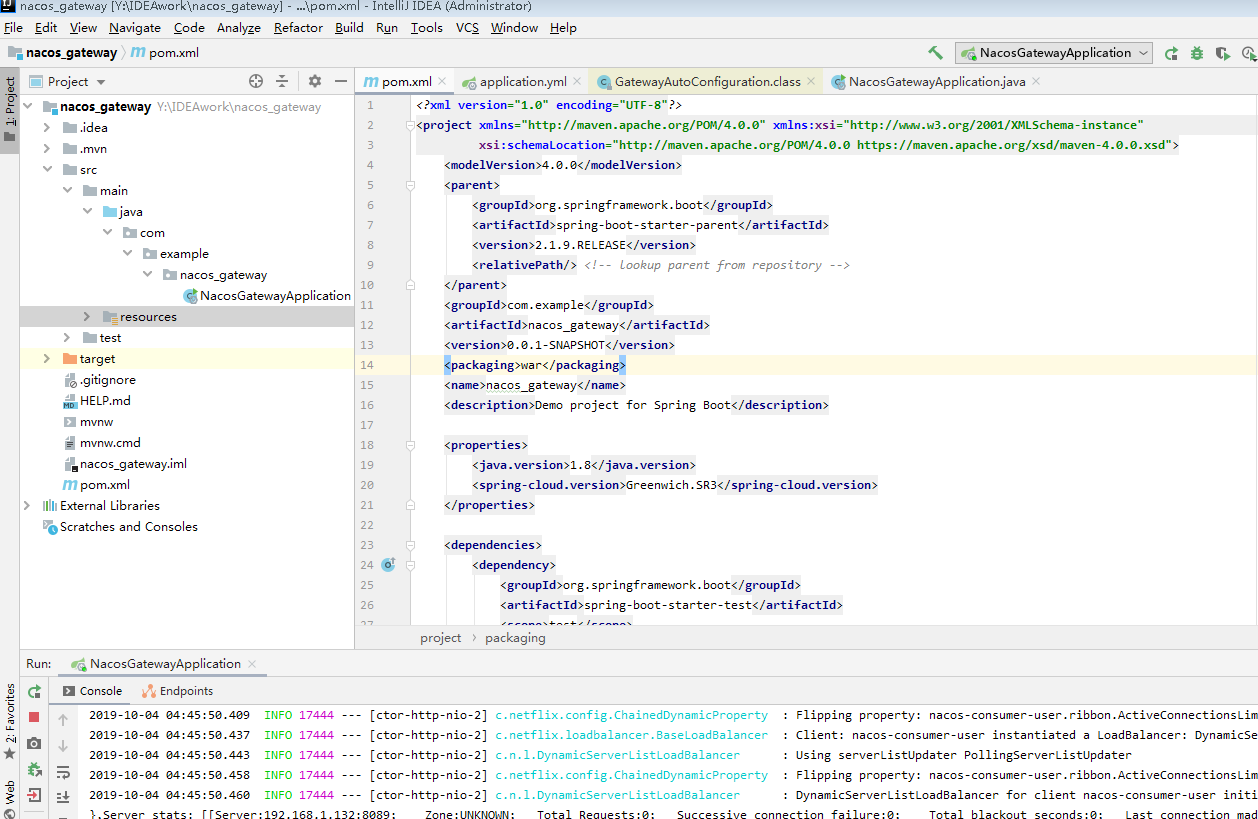Select the Console tab
Viewport: 1258px width, 819px height.
click(x=92, y=691)
